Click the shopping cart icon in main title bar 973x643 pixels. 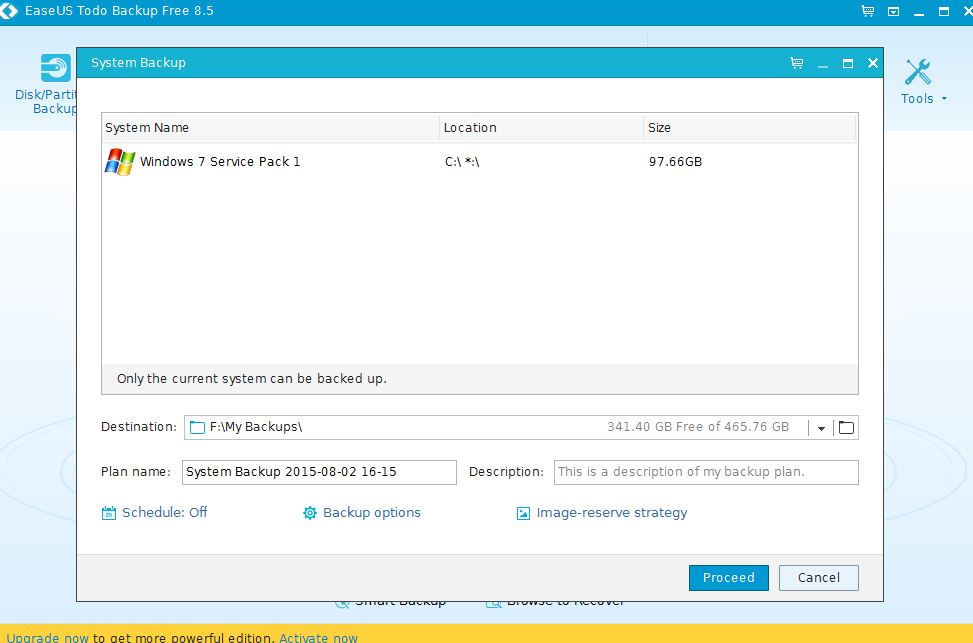pos(868,11)
